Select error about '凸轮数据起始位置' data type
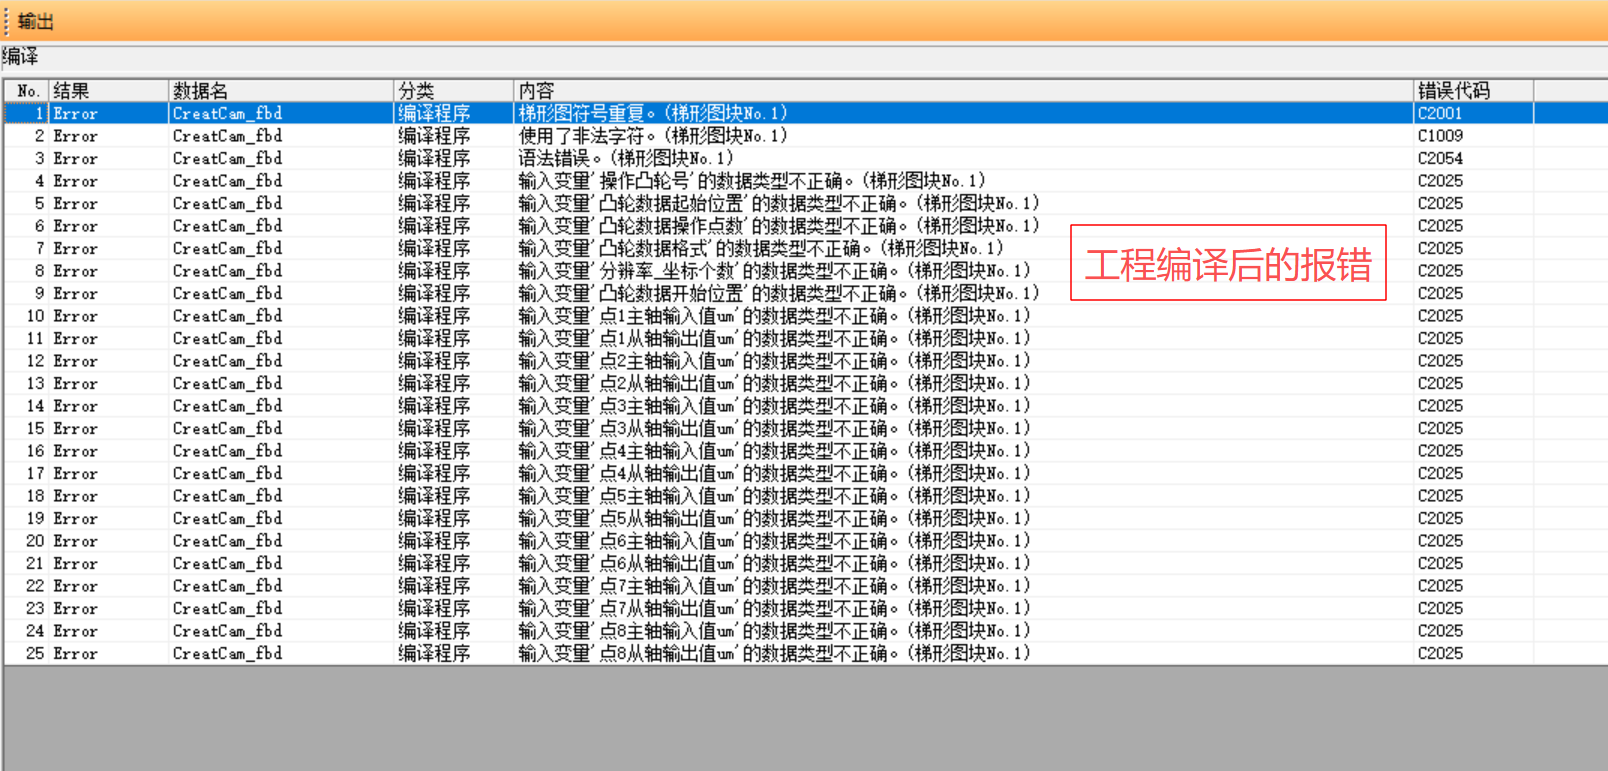The image size is (1608, 771). [778, 204]
